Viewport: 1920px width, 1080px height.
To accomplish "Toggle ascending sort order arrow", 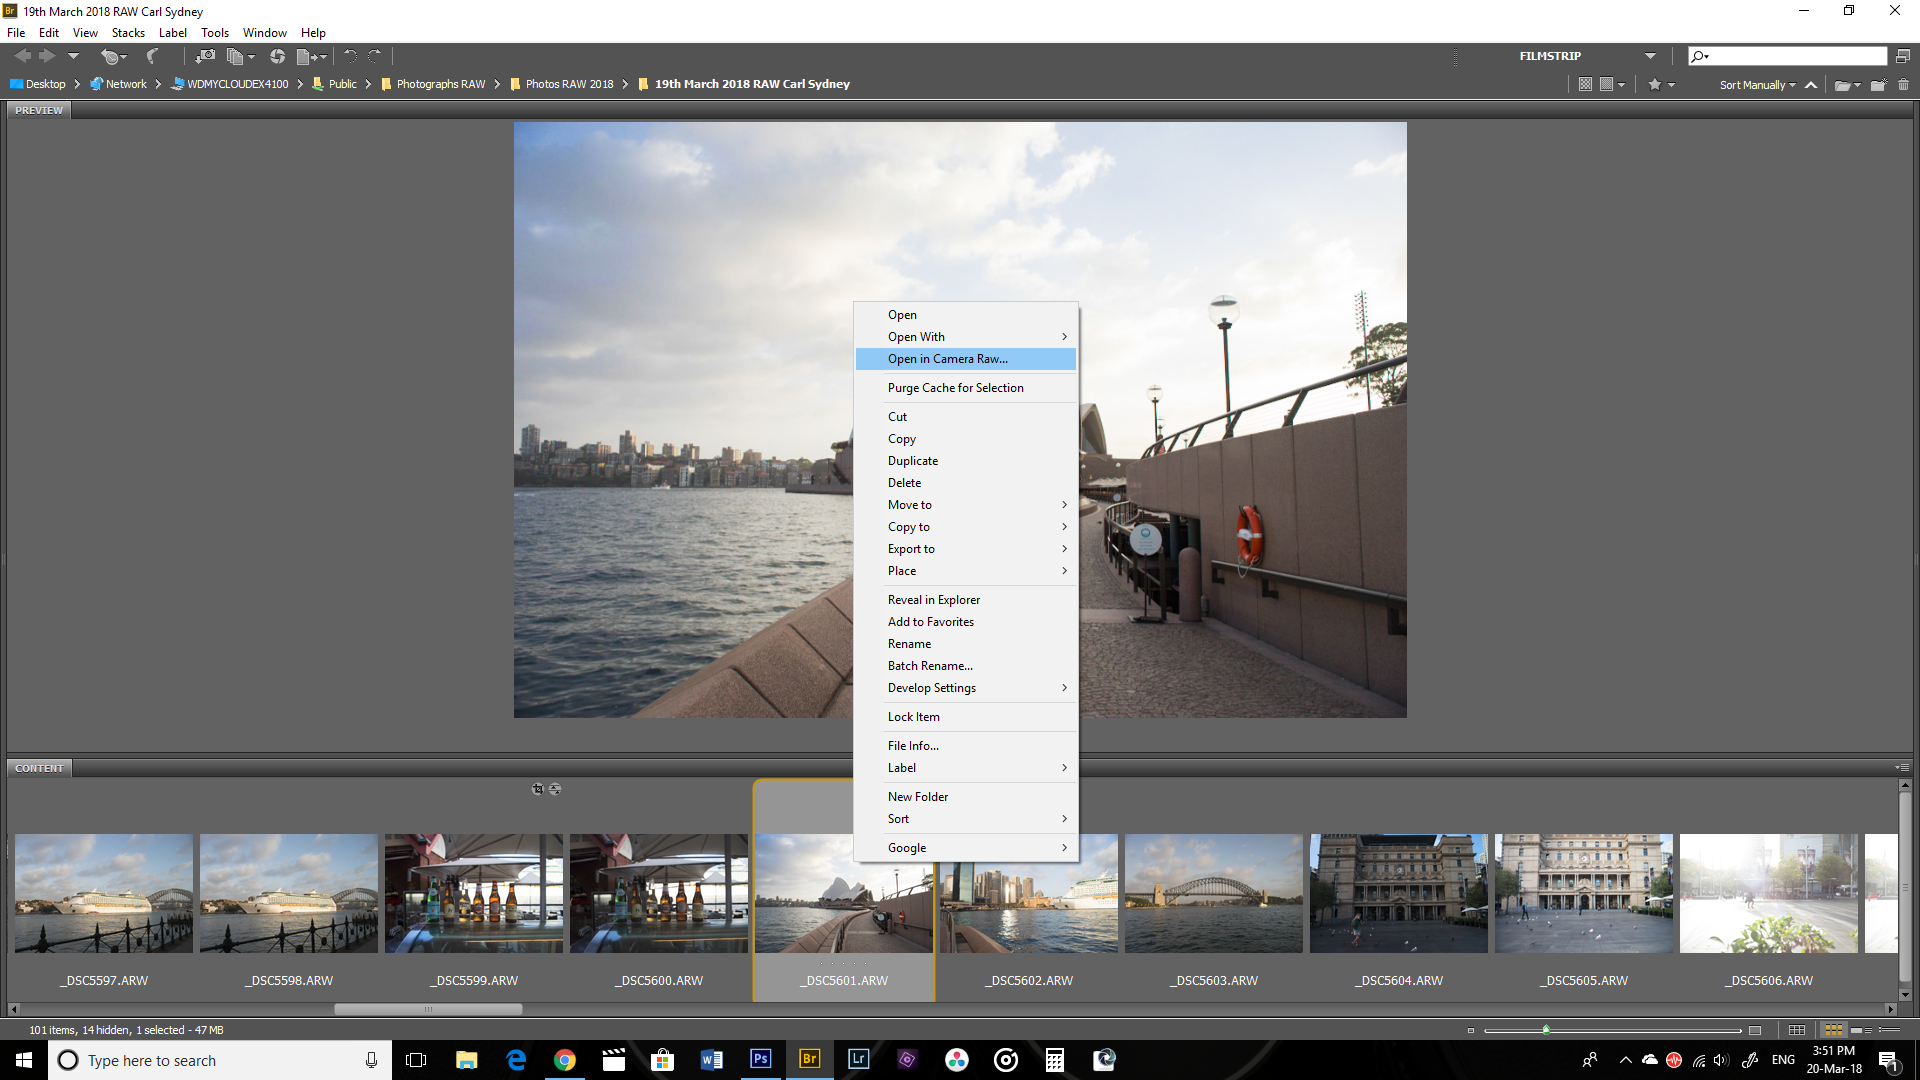I will tap(1811, 85).
